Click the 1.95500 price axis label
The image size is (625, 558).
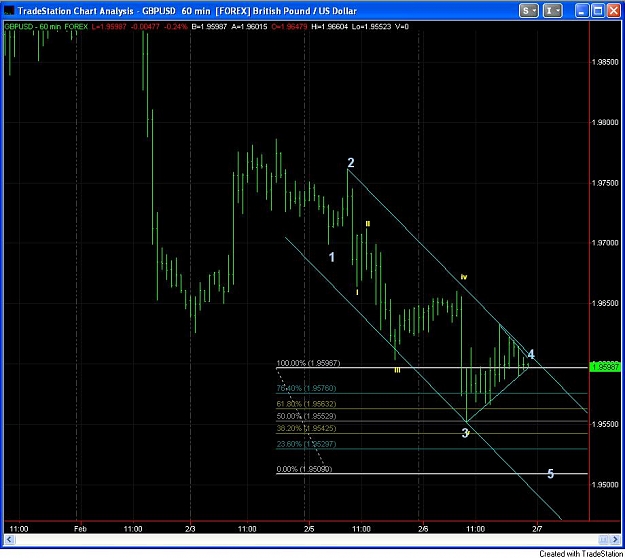[605, 424]
